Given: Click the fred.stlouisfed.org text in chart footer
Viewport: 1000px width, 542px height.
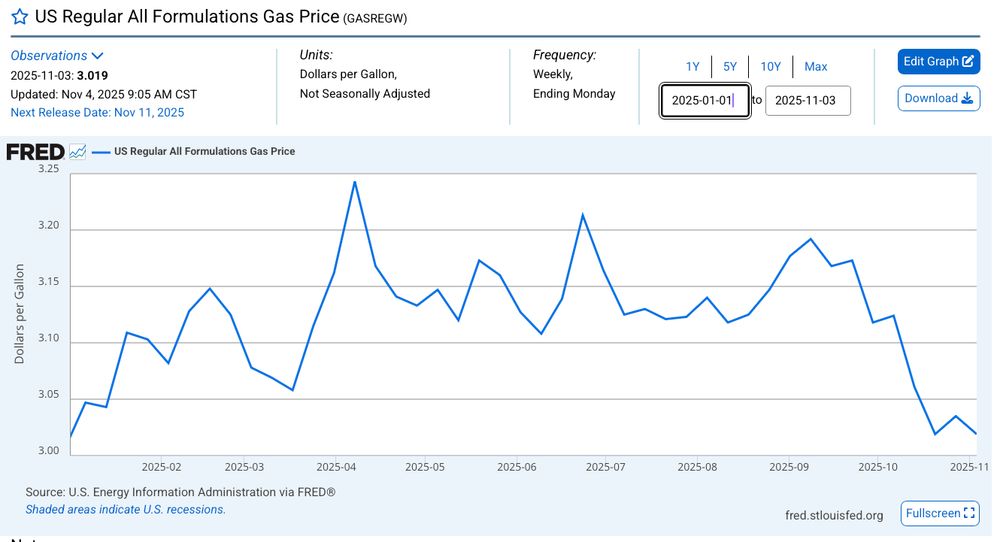Looking at the screenshot, I should coord(834,515).
